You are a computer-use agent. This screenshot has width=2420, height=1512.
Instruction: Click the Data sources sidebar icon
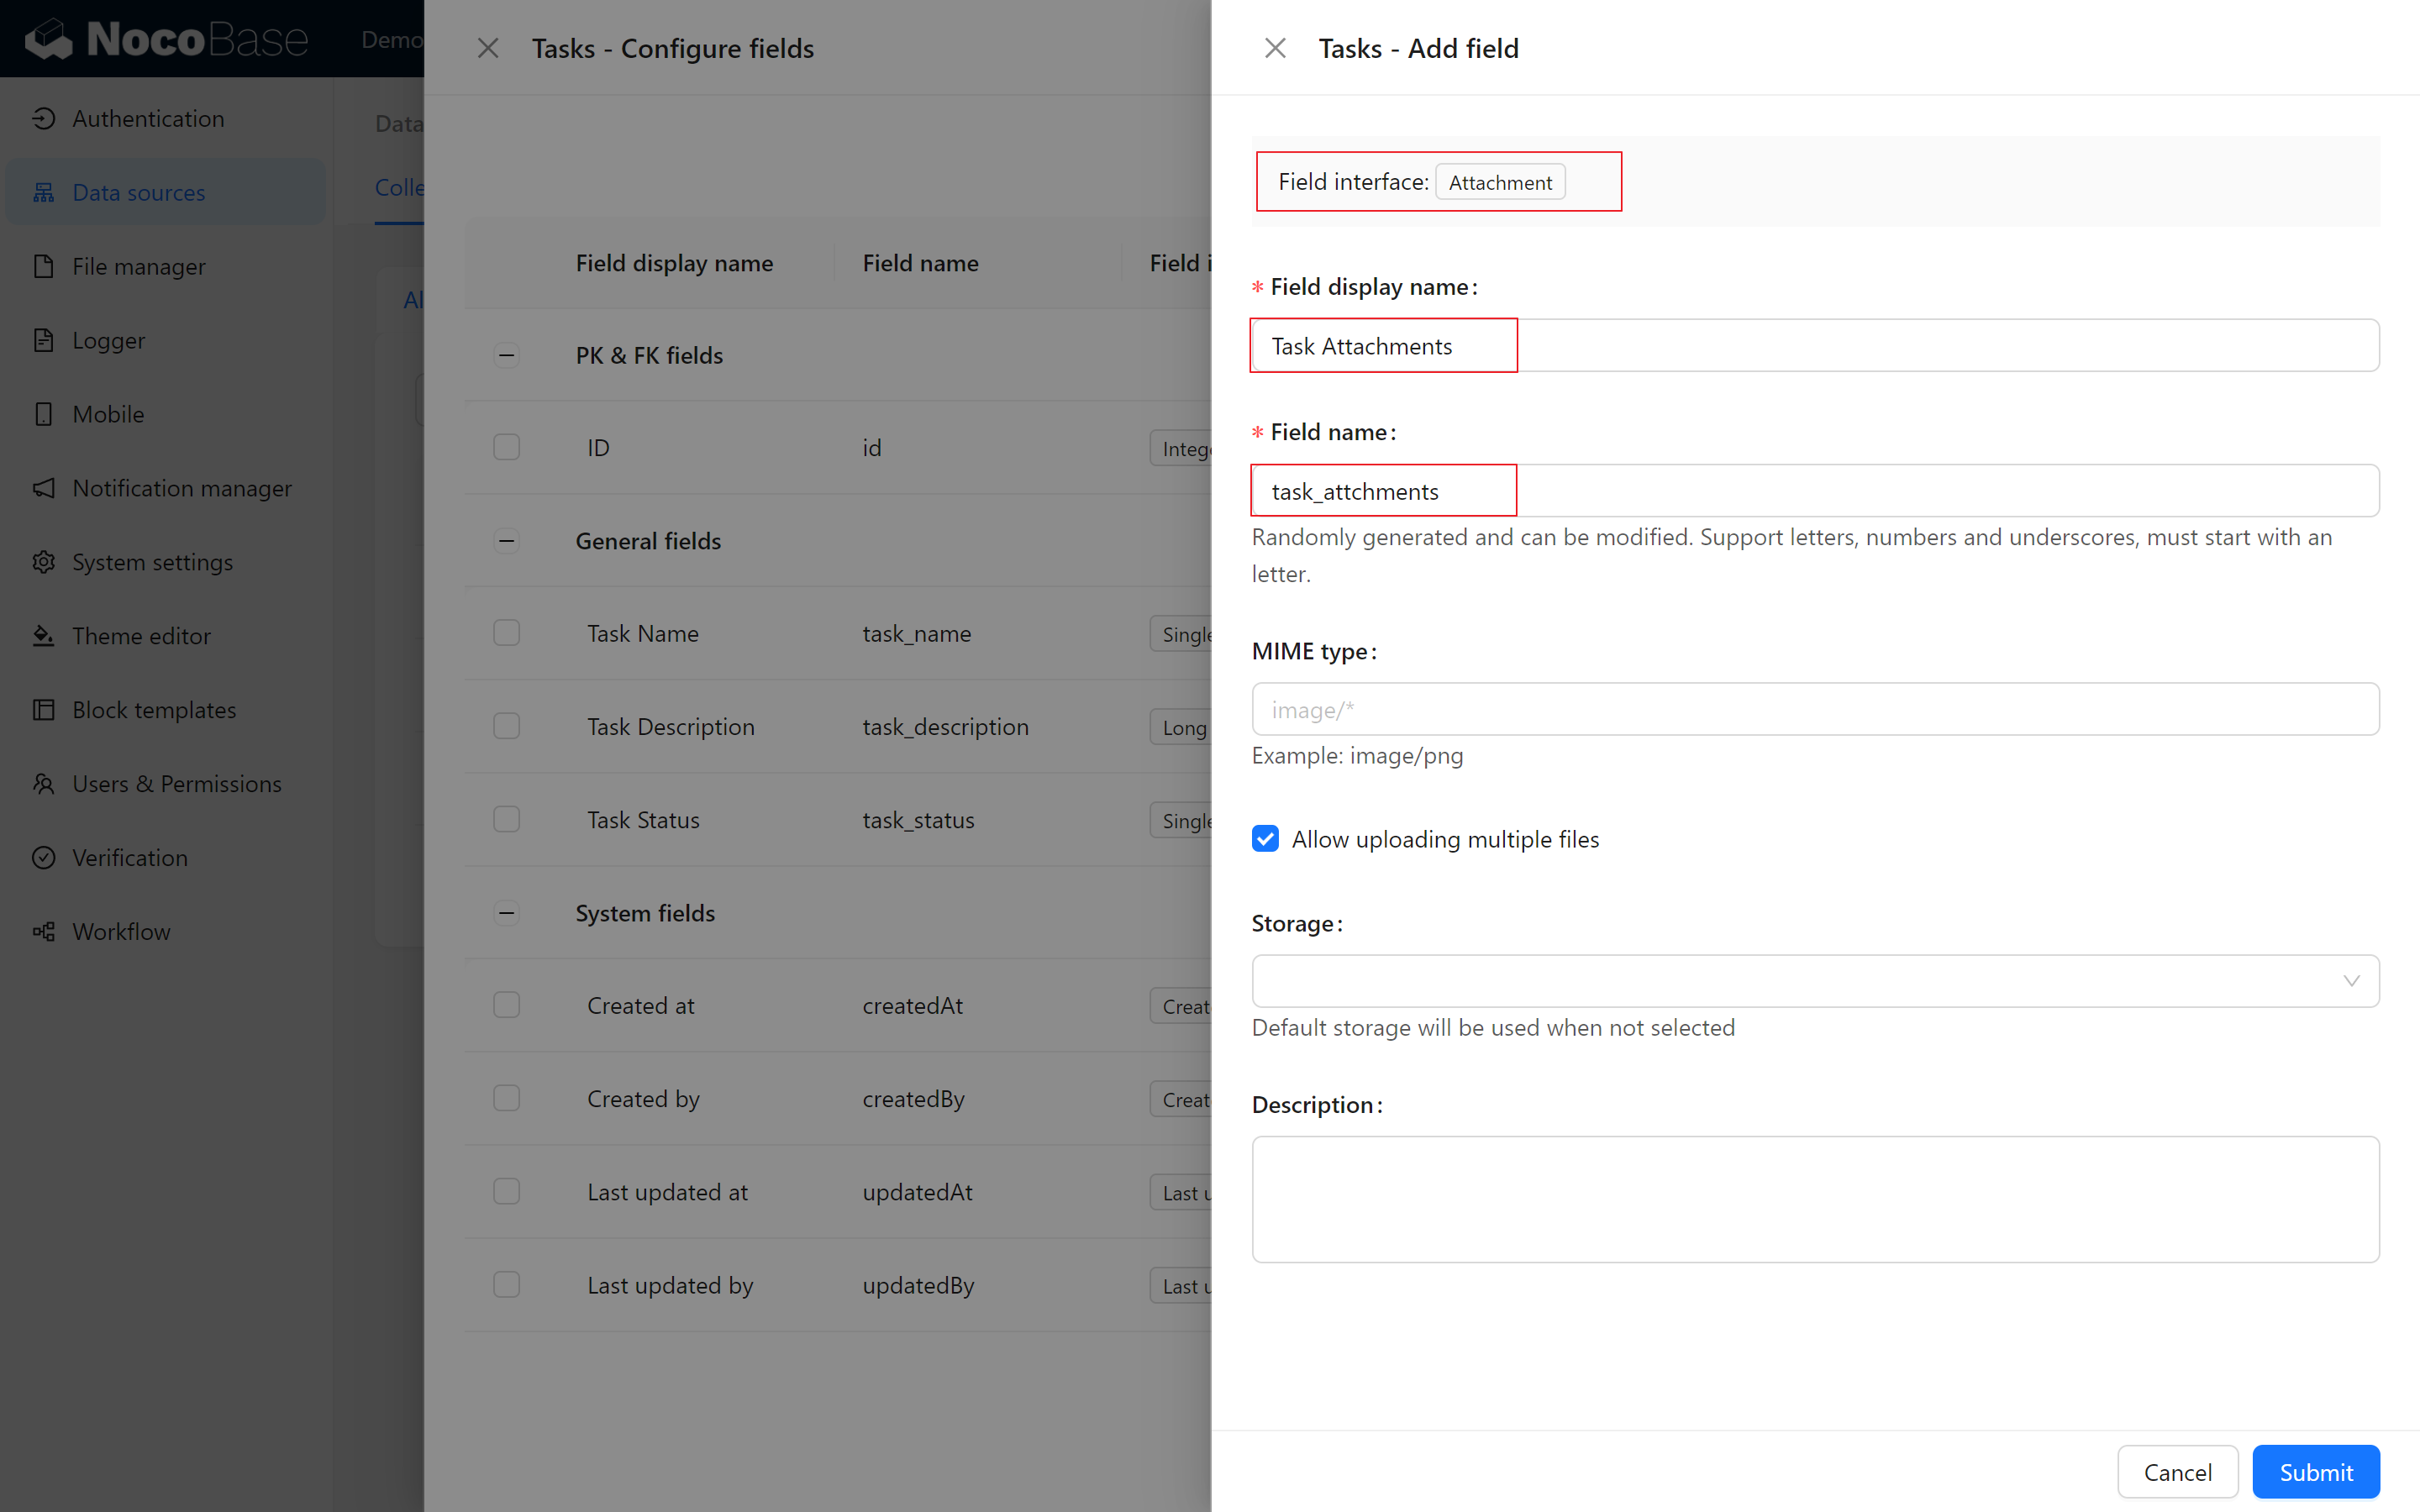pos(43,192)
